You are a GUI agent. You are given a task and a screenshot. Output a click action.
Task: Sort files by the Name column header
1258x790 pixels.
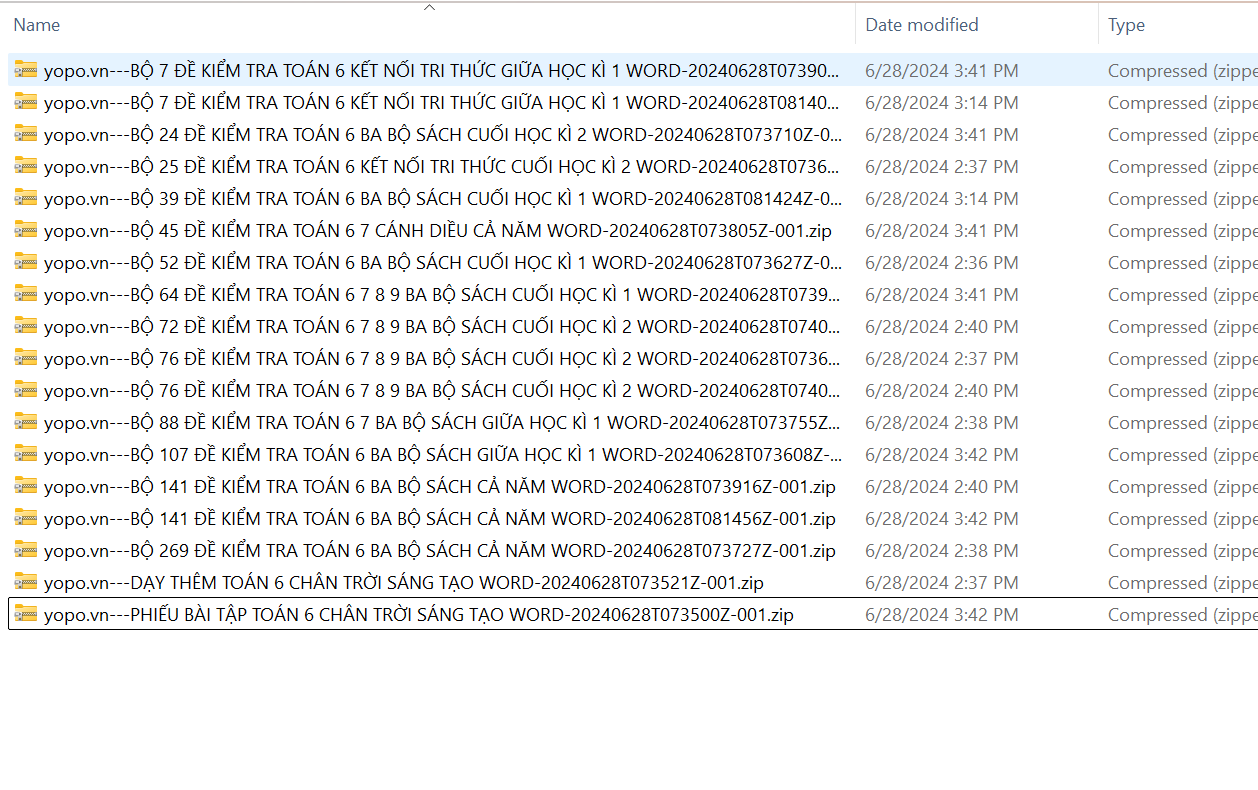pyautogui.click(x=37, y=25)
